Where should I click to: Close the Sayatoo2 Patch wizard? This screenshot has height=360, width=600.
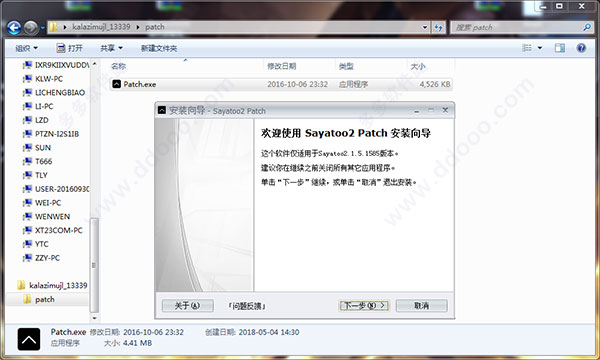(445, 110)
